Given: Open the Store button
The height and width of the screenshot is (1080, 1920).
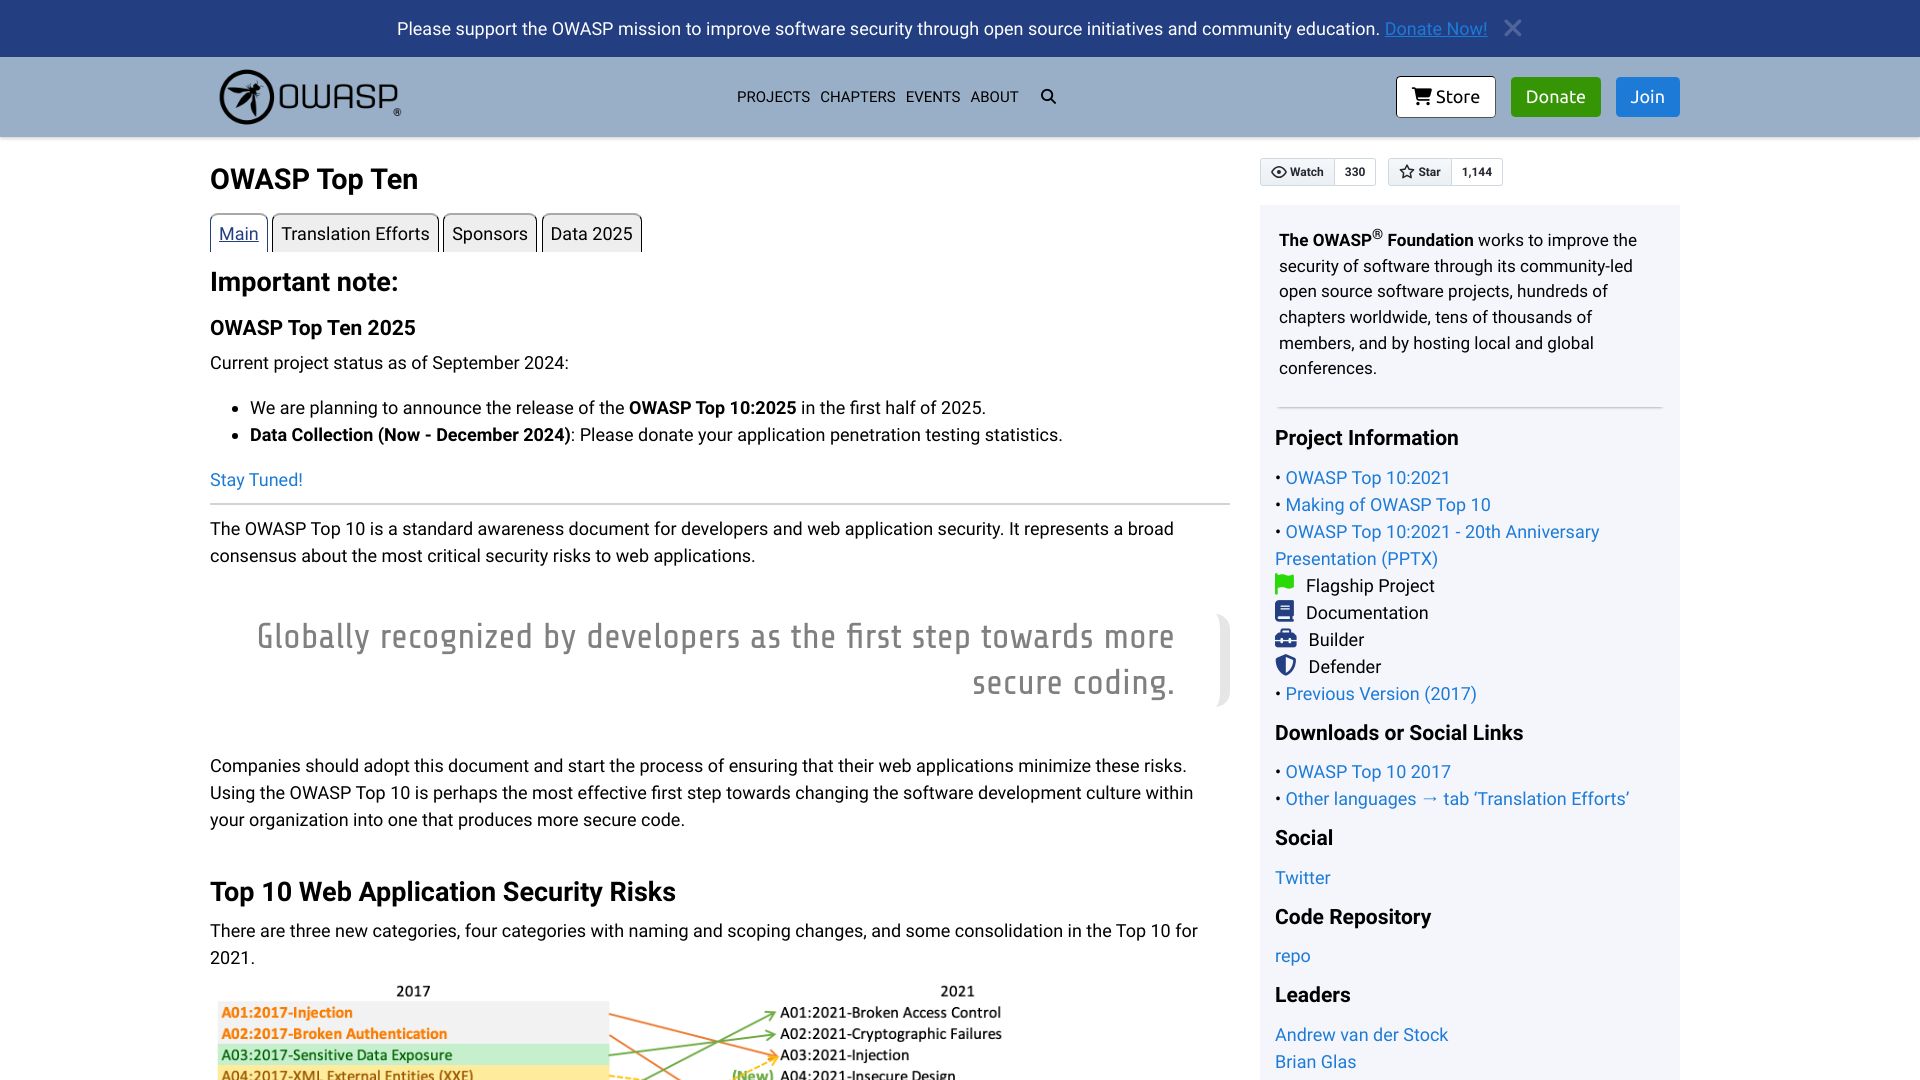Looking at the screenshot, I should point(1446,97).
